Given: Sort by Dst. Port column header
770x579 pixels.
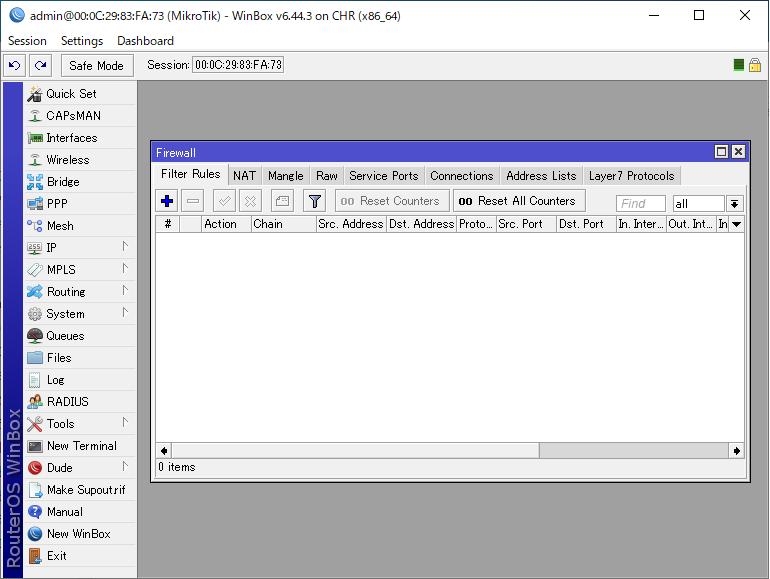Looking at the screenshot, I should pyautogui.click(x=587, y=224).
